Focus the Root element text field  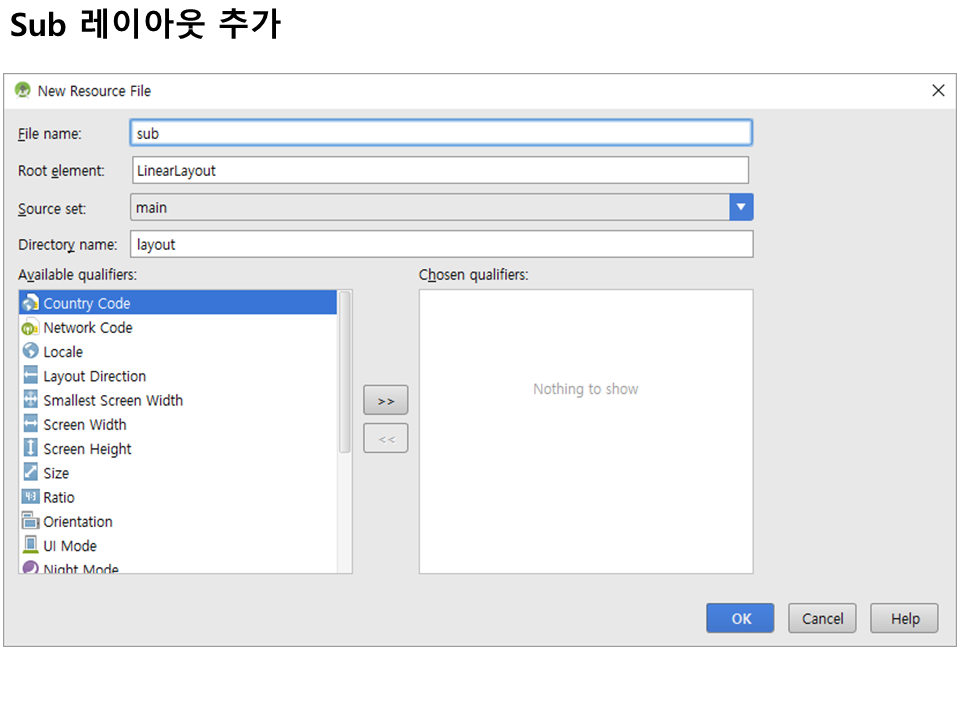tap(440, 170)
